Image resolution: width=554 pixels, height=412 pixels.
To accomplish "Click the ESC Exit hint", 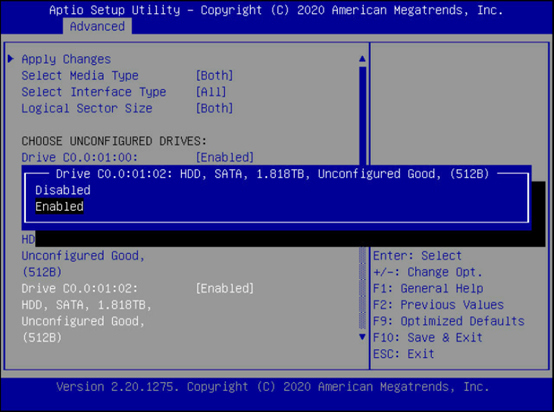I will tap(403, 354).
